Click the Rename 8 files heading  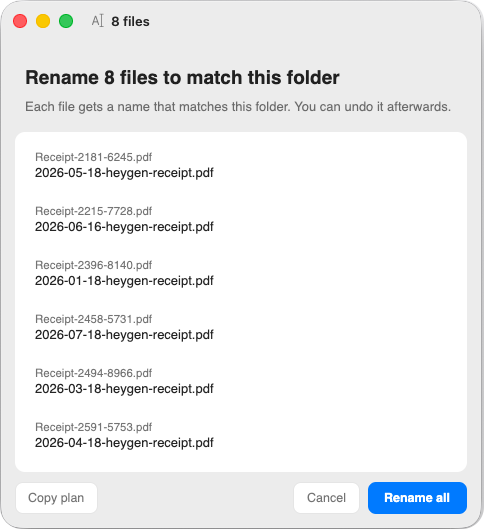tap(182, 78)
